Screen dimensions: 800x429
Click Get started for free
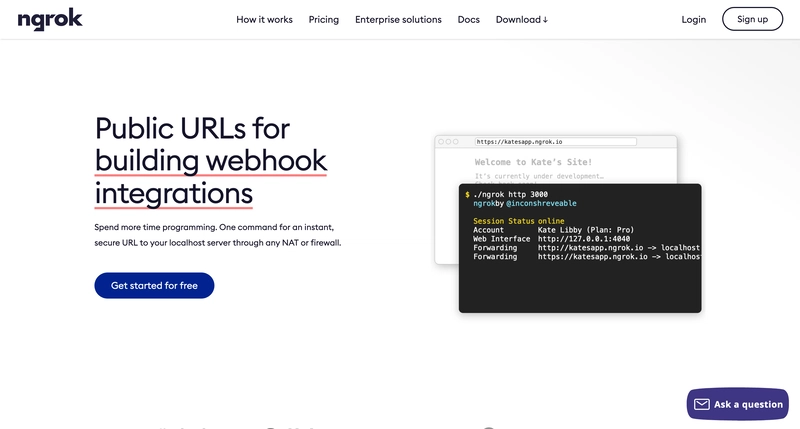154,286
